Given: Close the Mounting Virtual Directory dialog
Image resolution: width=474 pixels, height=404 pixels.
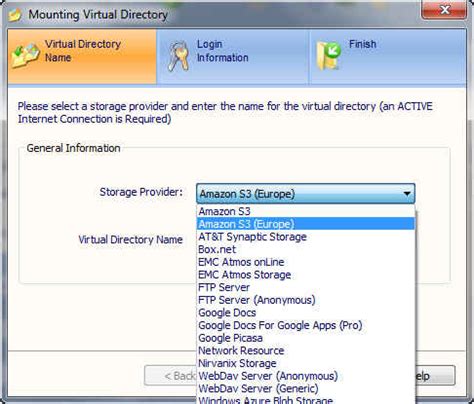Looking at the screenshot, I should coord(444,10).
